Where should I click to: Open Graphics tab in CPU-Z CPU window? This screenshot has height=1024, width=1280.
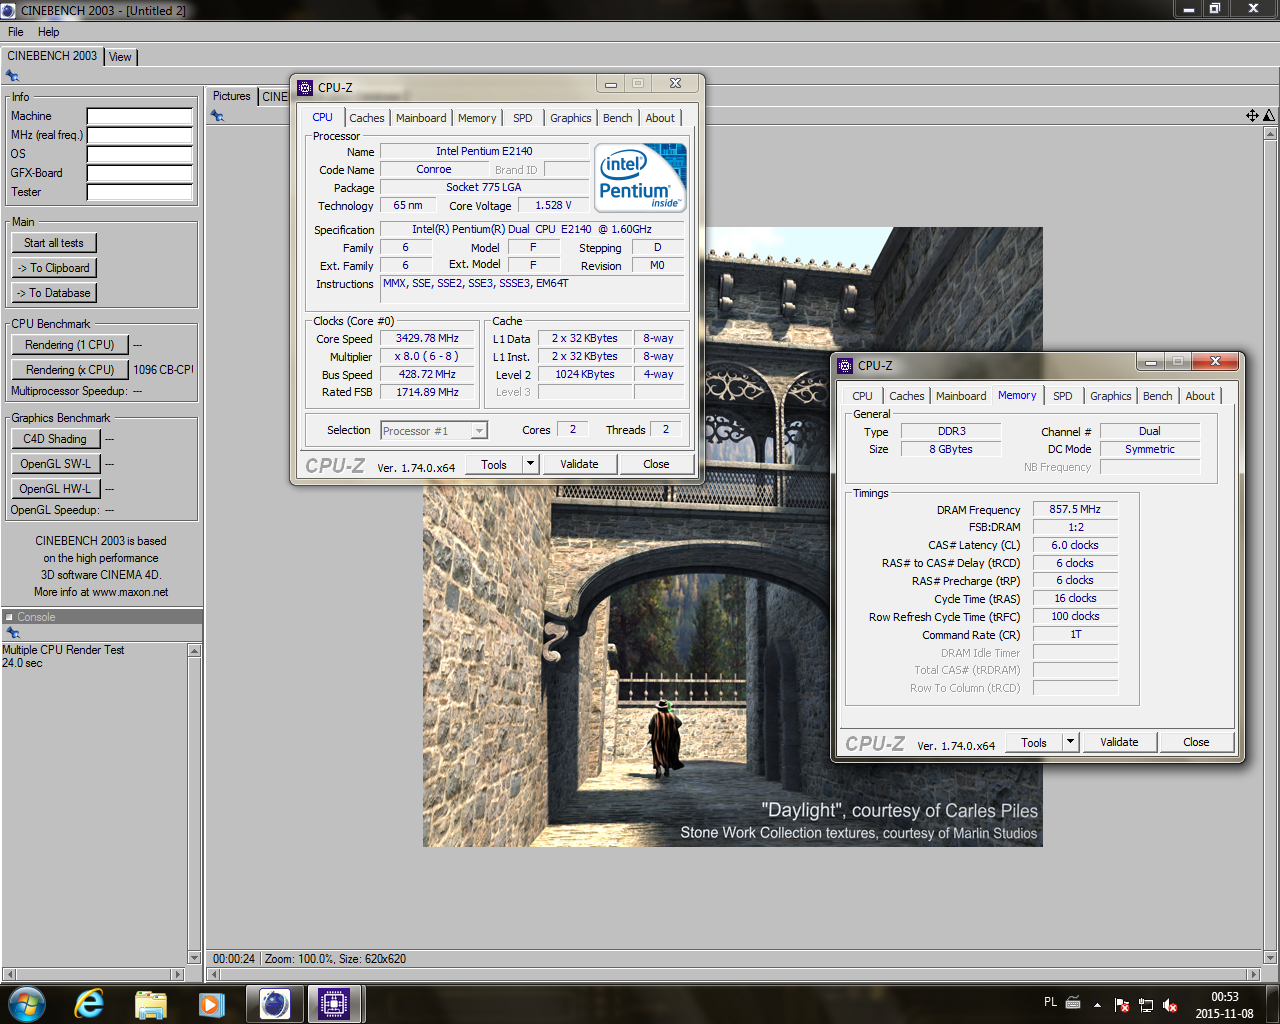click(x=571, y=118)
